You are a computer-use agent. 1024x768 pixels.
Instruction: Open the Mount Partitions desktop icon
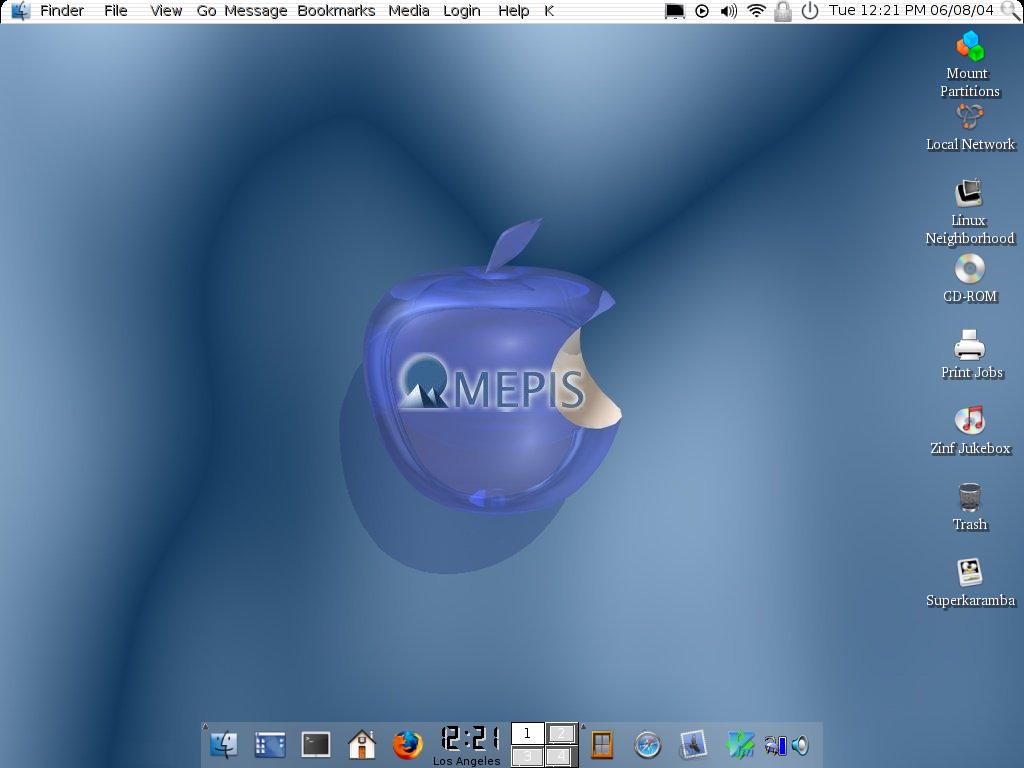970,64
